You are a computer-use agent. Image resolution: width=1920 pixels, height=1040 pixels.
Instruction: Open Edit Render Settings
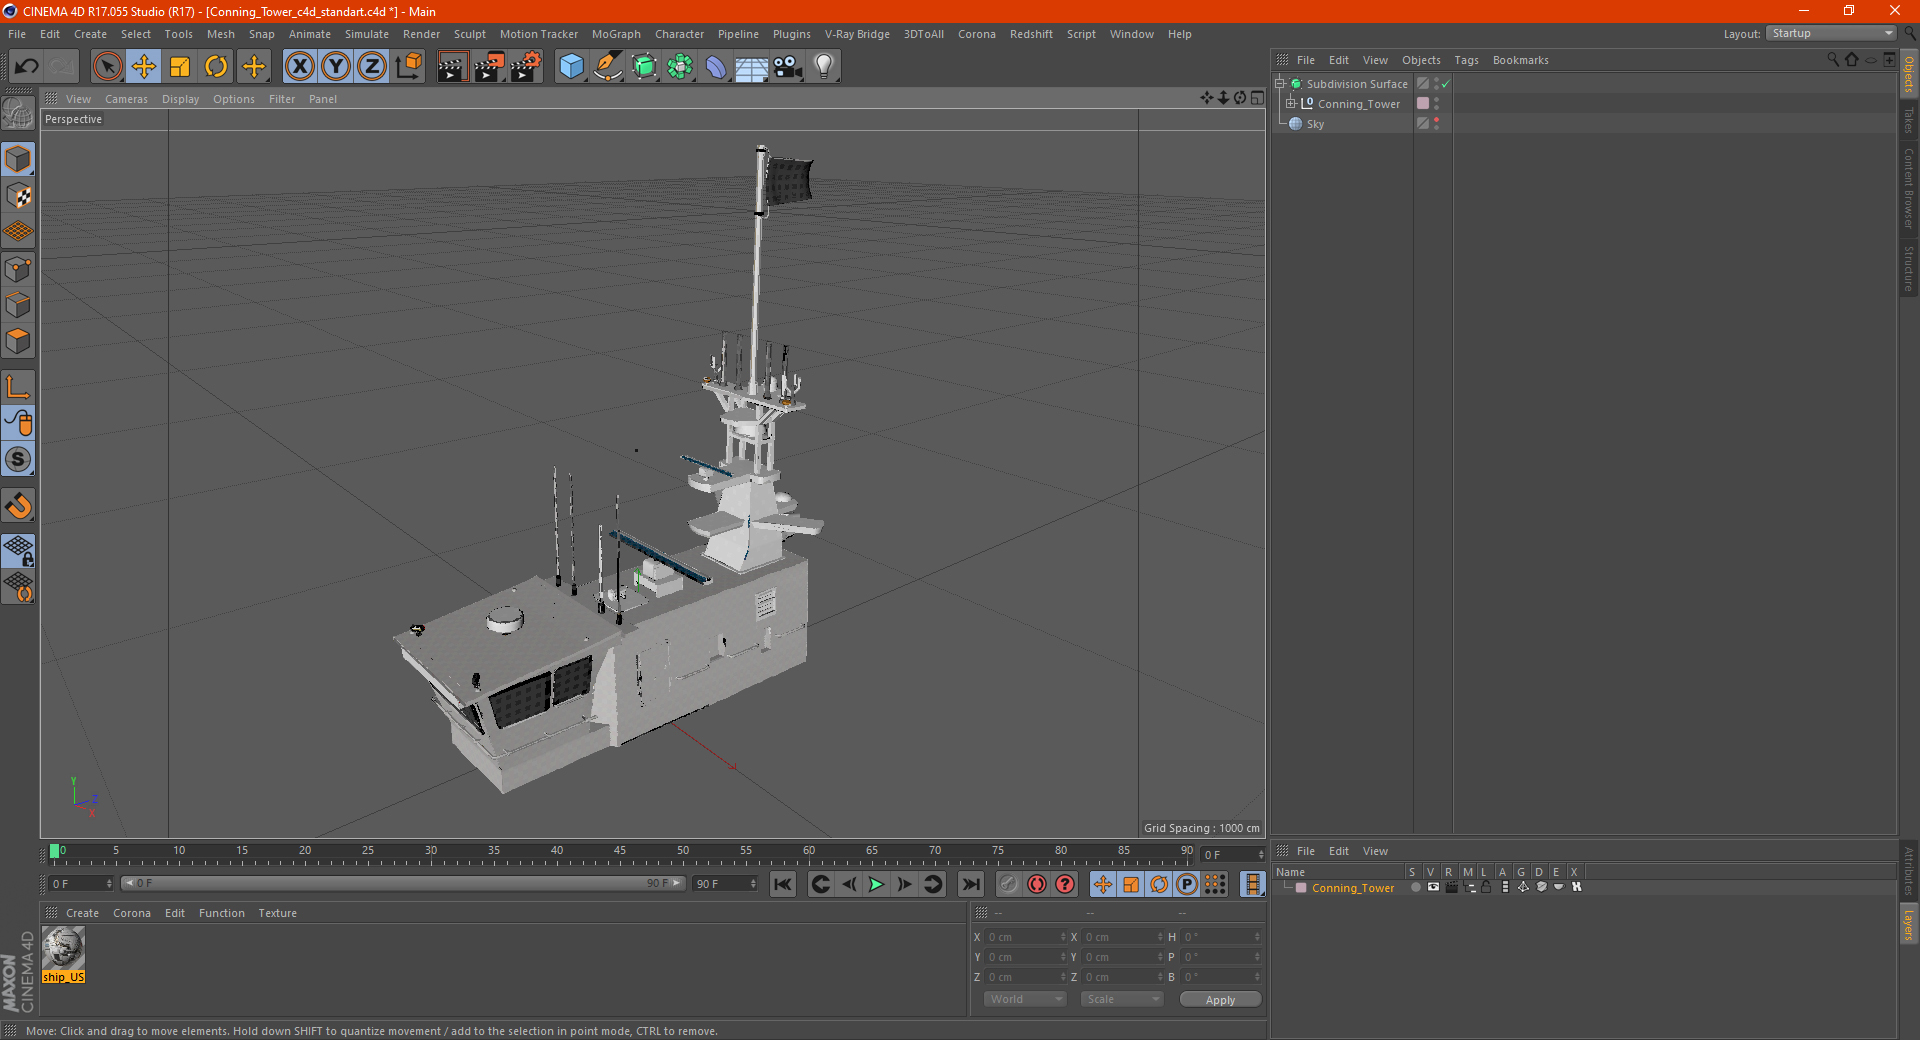pos(526,67)
